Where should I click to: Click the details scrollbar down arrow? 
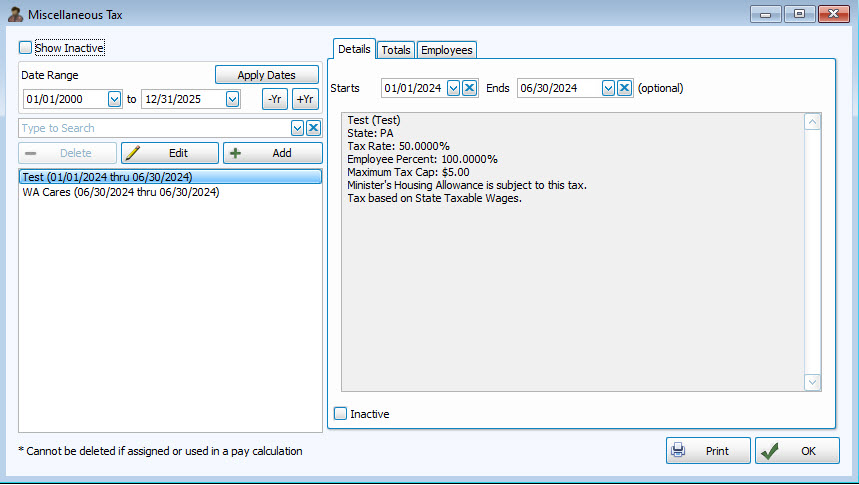click(812, 382)
